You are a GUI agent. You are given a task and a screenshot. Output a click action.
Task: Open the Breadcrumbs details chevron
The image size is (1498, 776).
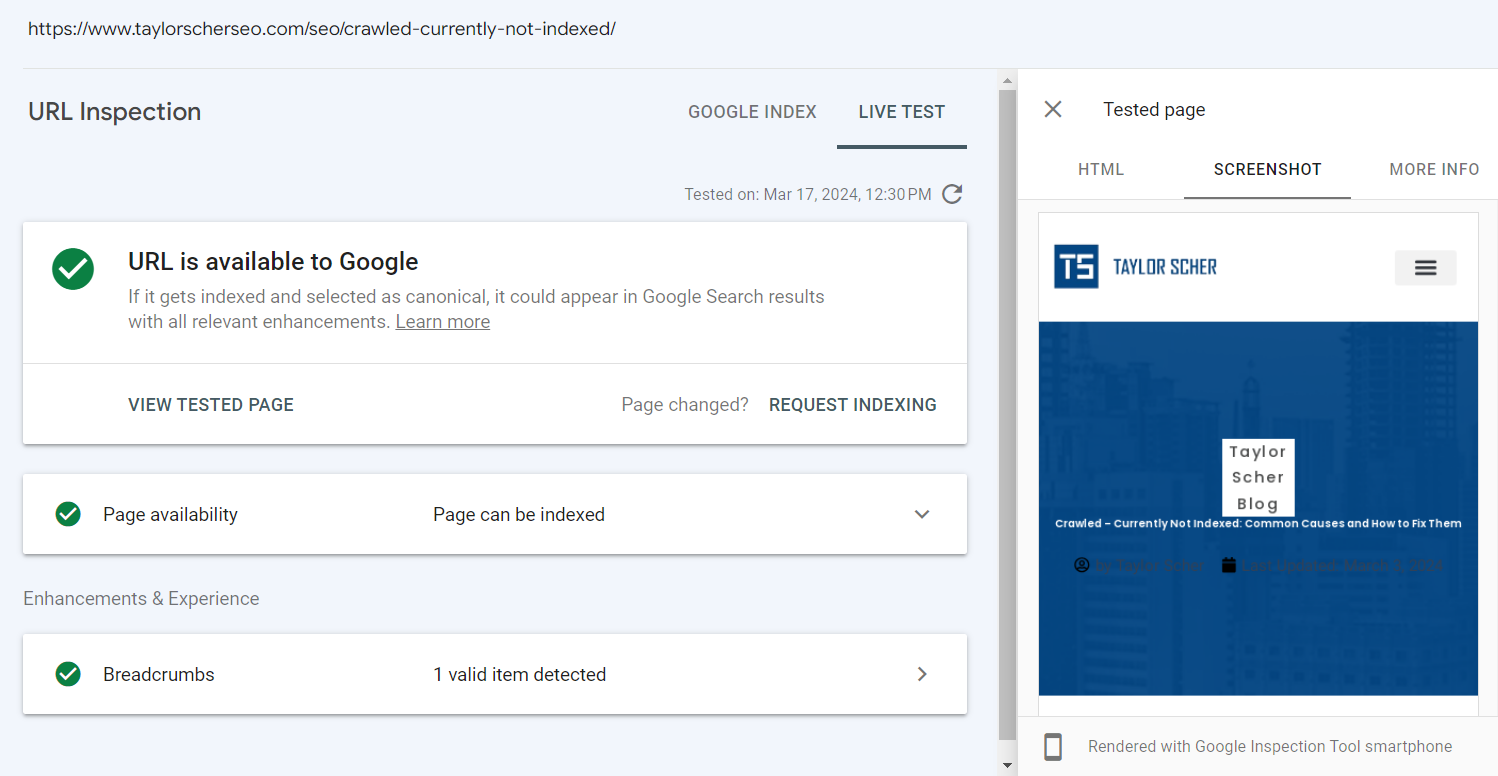click(x=922, y=674)
